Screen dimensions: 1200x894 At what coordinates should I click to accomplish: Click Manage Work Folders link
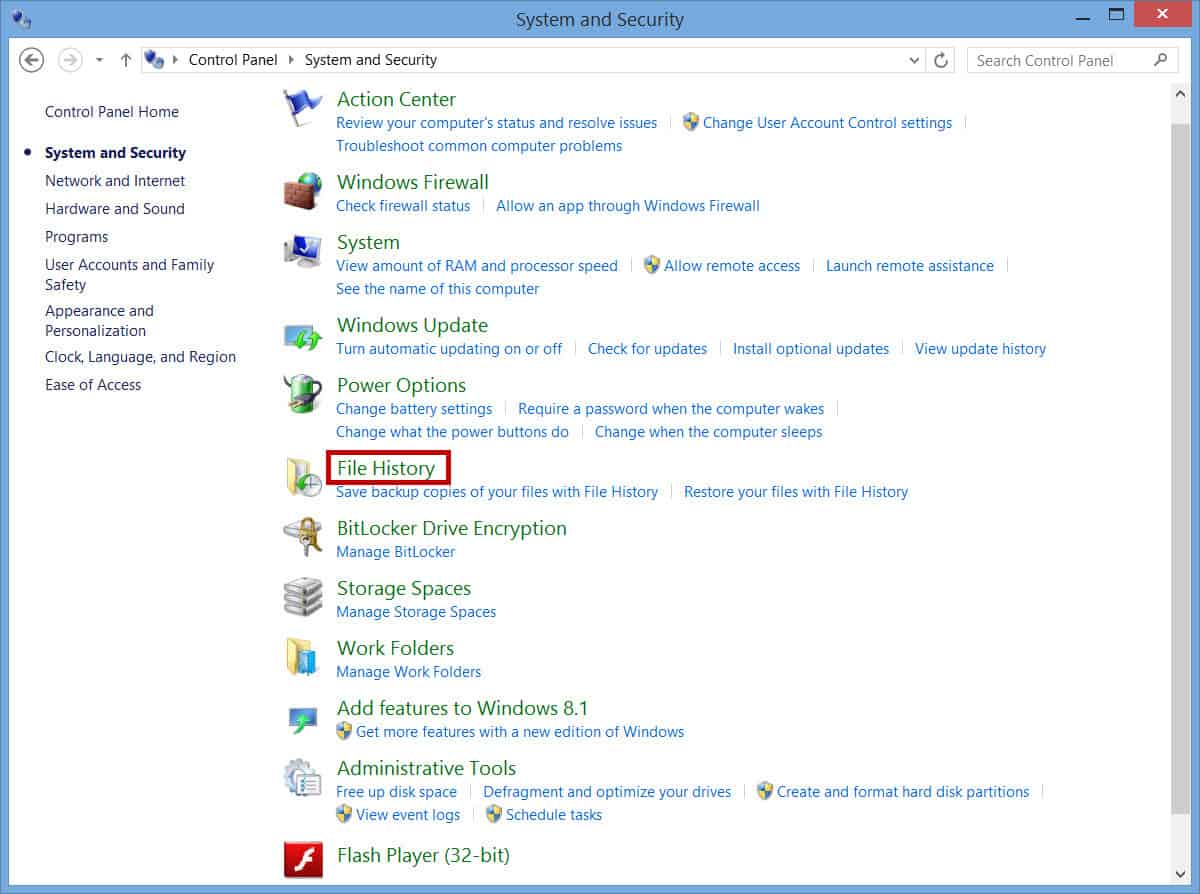point(408,672)
